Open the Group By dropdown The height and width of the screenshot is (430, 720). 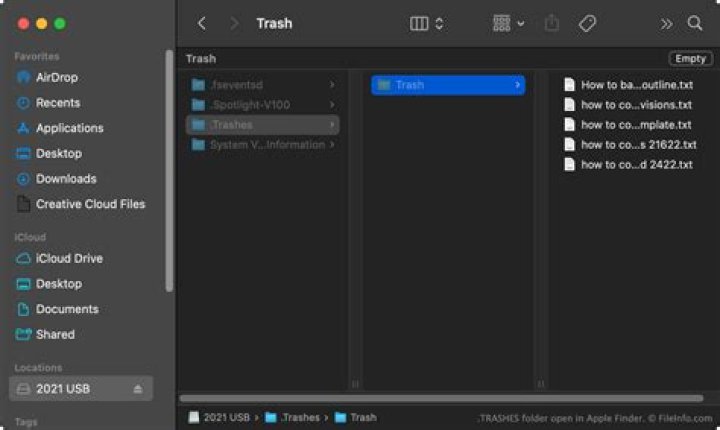click(508, 23)
